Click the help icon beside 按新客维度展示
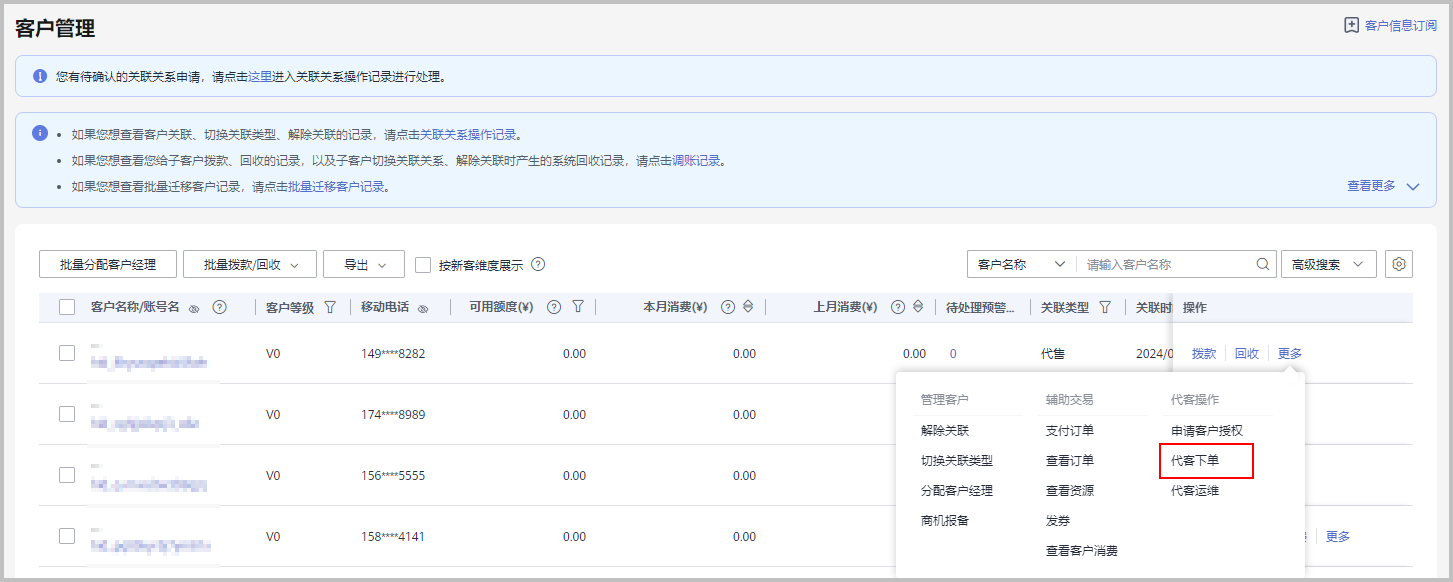Viewport: 1453px width, 582px height. 538,265
